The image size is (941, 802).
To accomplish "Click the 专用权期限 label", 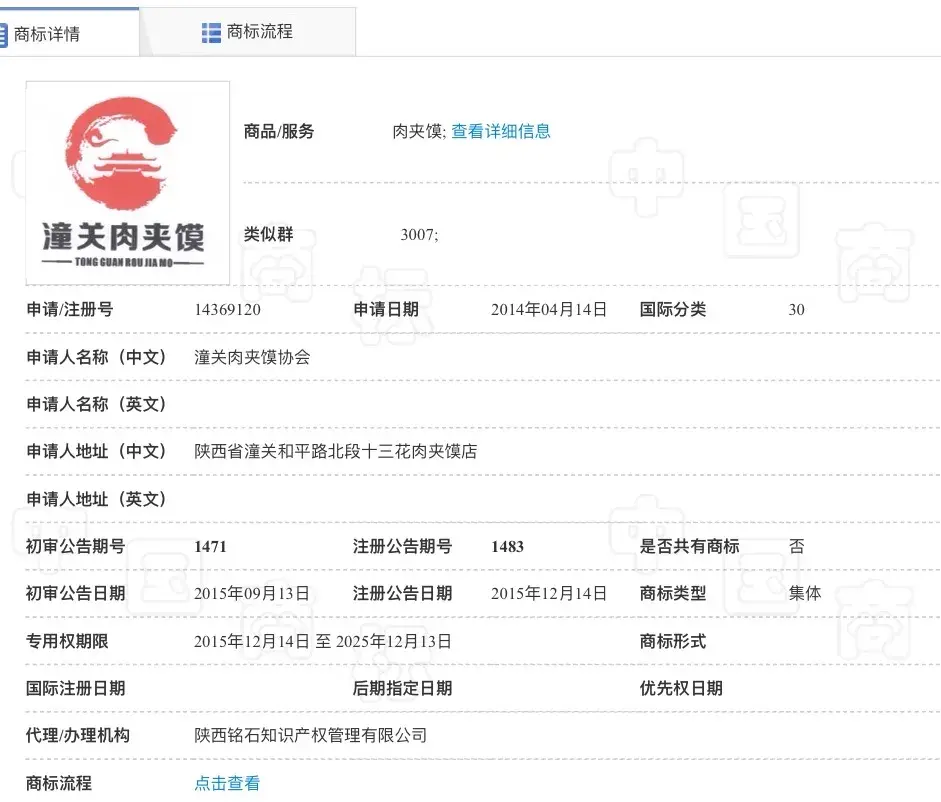I will click(67, 641).
